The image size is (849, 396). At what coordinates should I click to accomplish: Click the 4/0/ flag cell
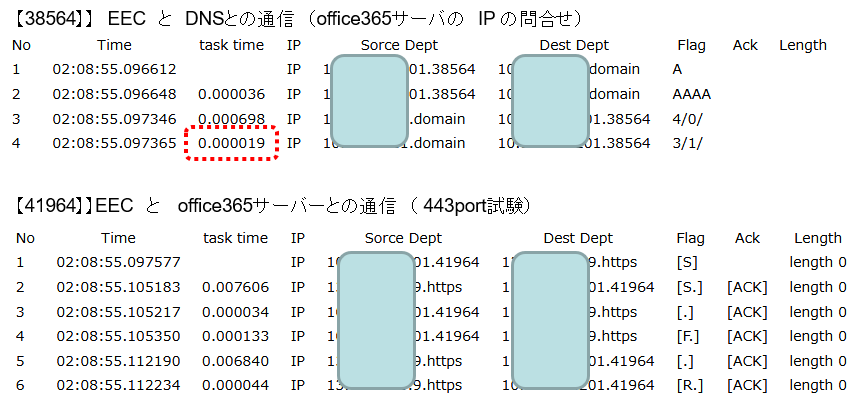coord(688,119)
